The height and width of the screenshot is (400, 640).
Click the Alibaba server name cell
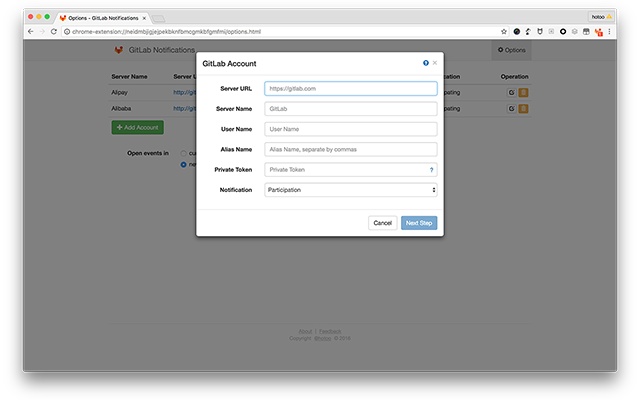click(121, 108)
